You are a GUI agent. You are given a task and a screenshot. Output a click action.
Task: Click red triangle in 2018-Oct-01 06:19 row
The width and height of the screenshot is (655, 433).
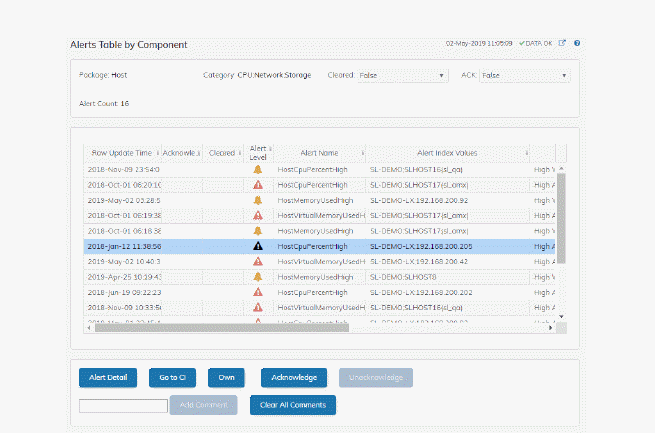258,215
